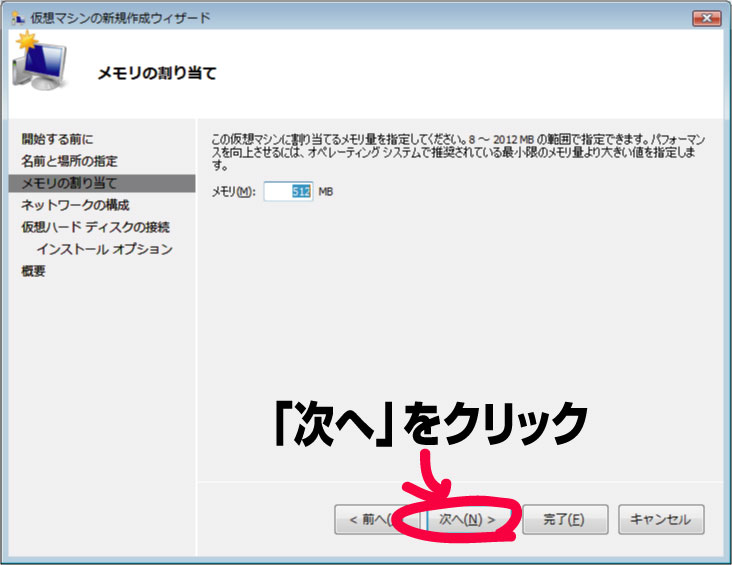Select 開始する前に in the step list
The height and width of the screenshot is (565, 732).
pos(57,139)
